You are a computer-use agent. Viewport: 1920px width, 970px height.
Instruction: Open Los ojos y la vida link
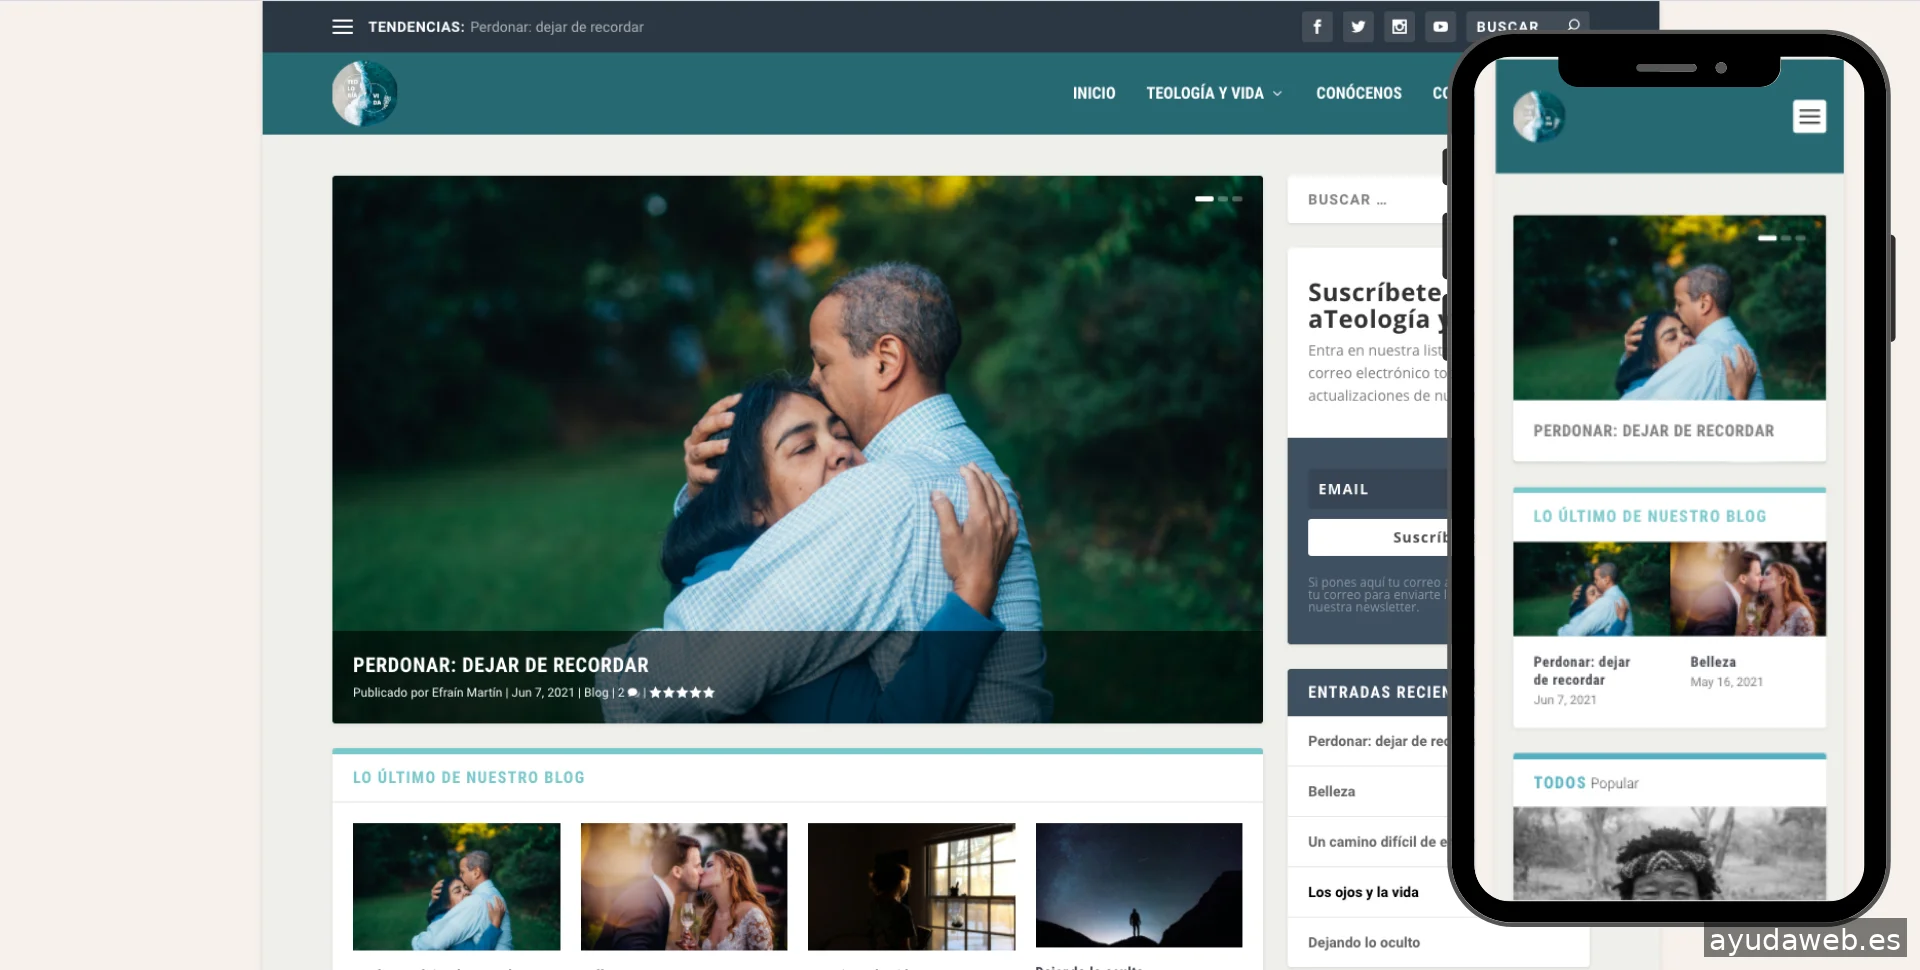pos(1363,892)
